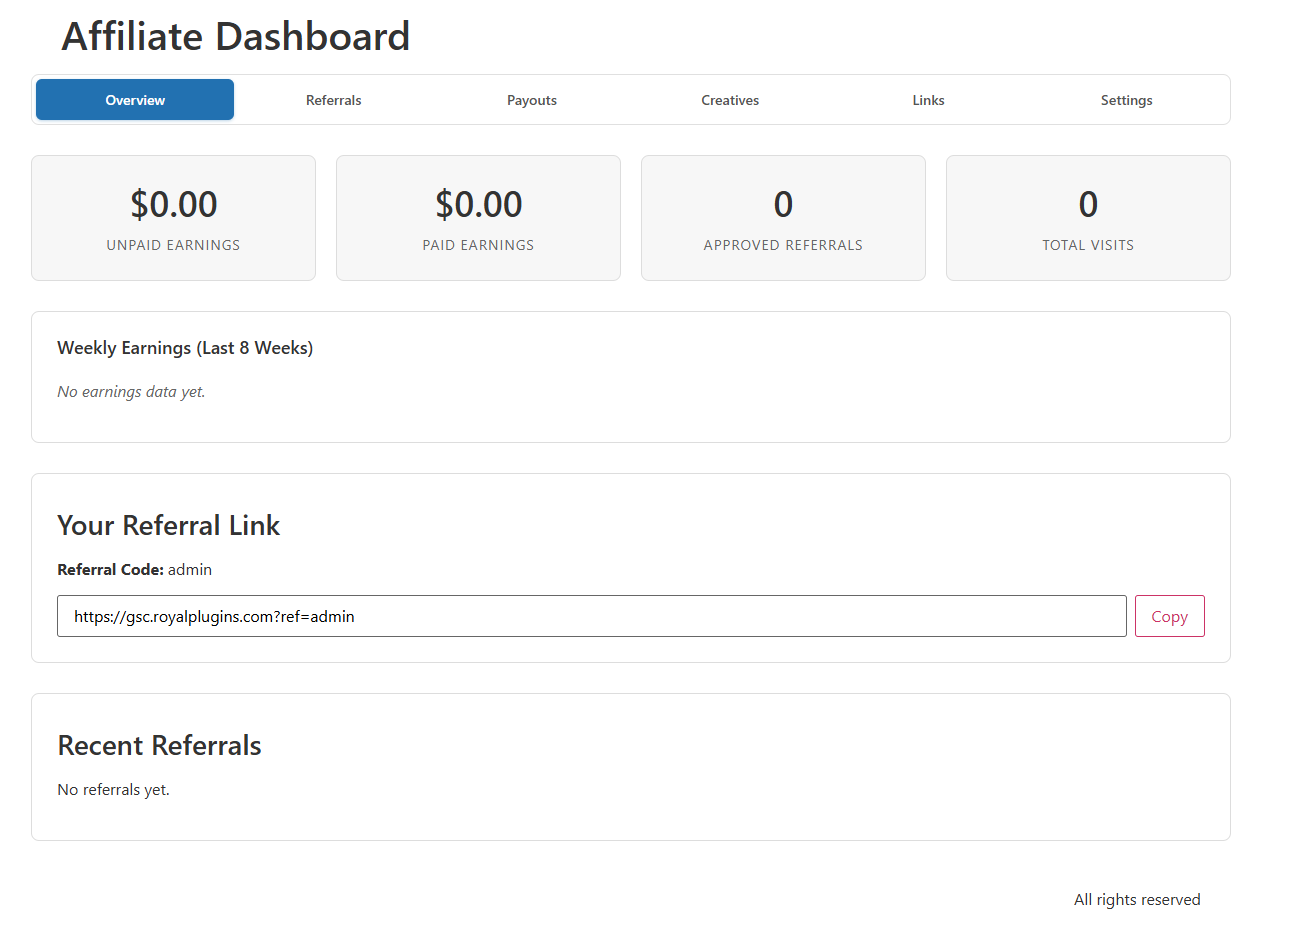The width and height of the screenshot is (1294, 940).
Task: Click the Your Referral Link heading
Action: click(168, 525)
